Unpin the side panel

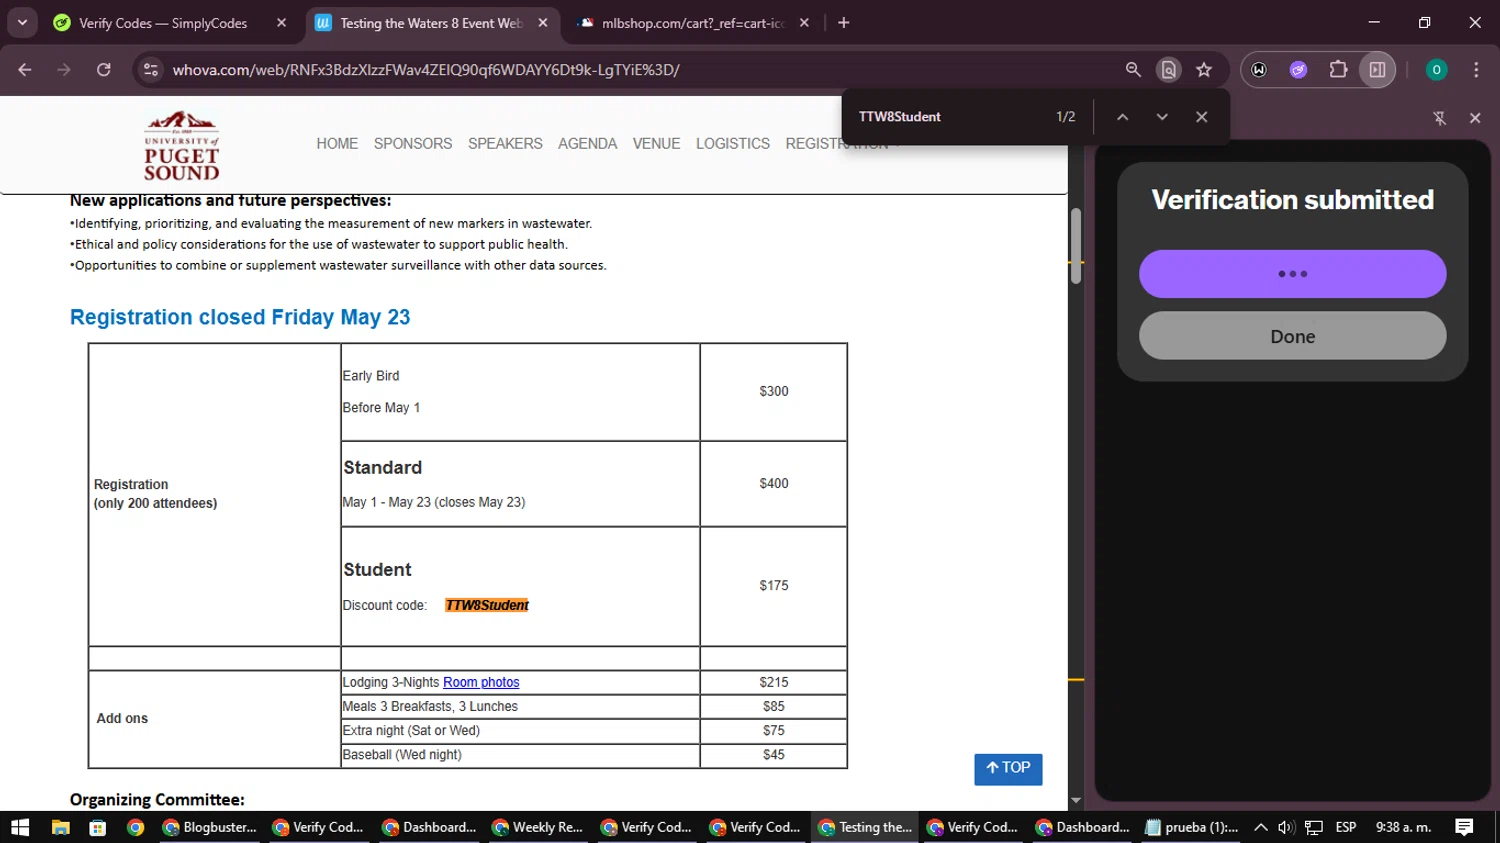point(1440,118)
